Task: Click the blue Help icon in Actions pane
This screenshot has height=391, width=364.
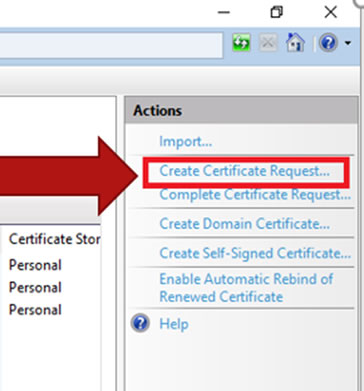Action: click(140, 323)
